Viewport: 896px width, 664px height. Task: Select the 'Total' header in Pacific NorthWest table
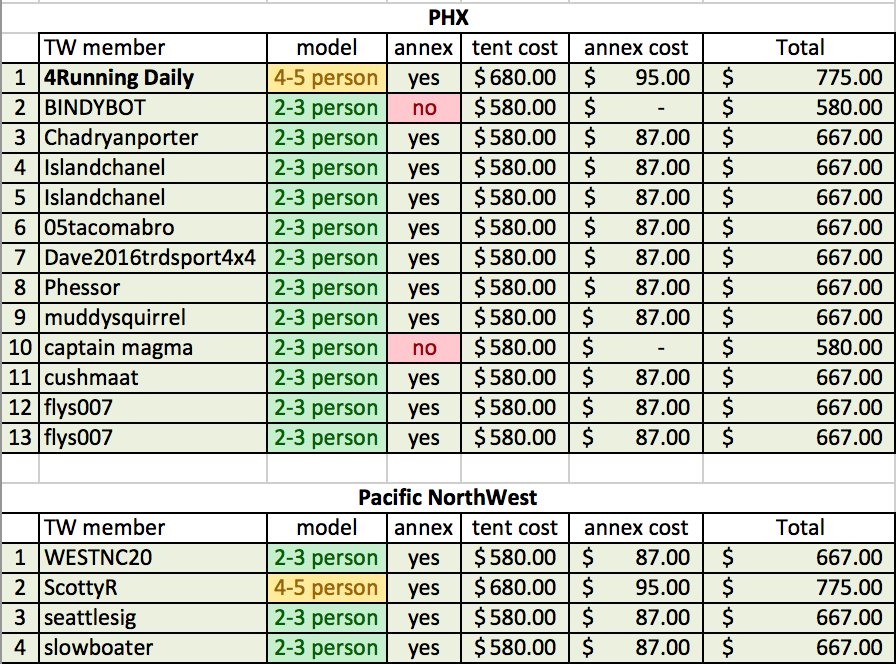(799, 528)
